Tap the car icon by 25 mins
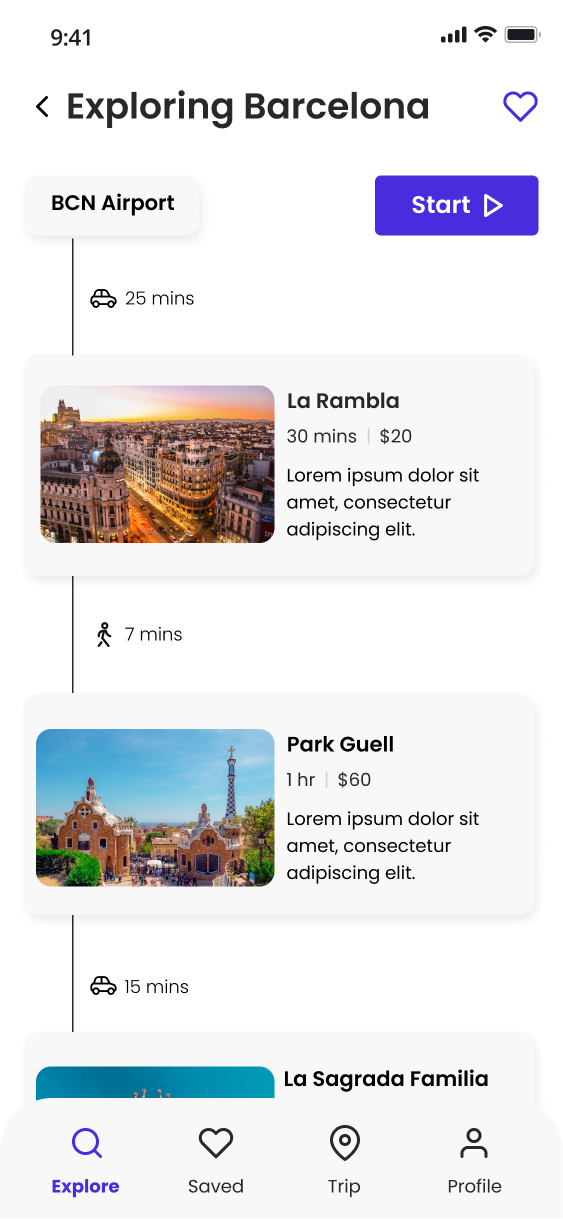 pyautogui.click(x=104, y=298)
